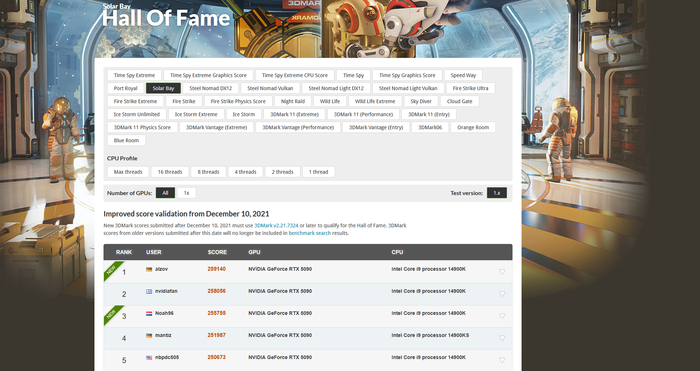Click the flag icon beside alzov
This screenshot has width=700, height=371.
149,269
